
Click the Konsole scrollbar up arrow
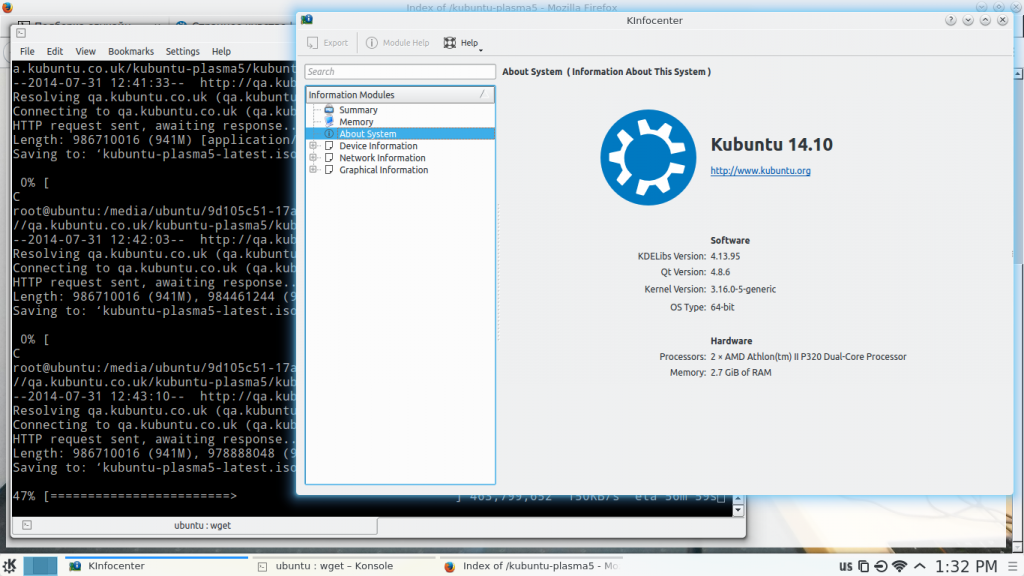point(738,499)
